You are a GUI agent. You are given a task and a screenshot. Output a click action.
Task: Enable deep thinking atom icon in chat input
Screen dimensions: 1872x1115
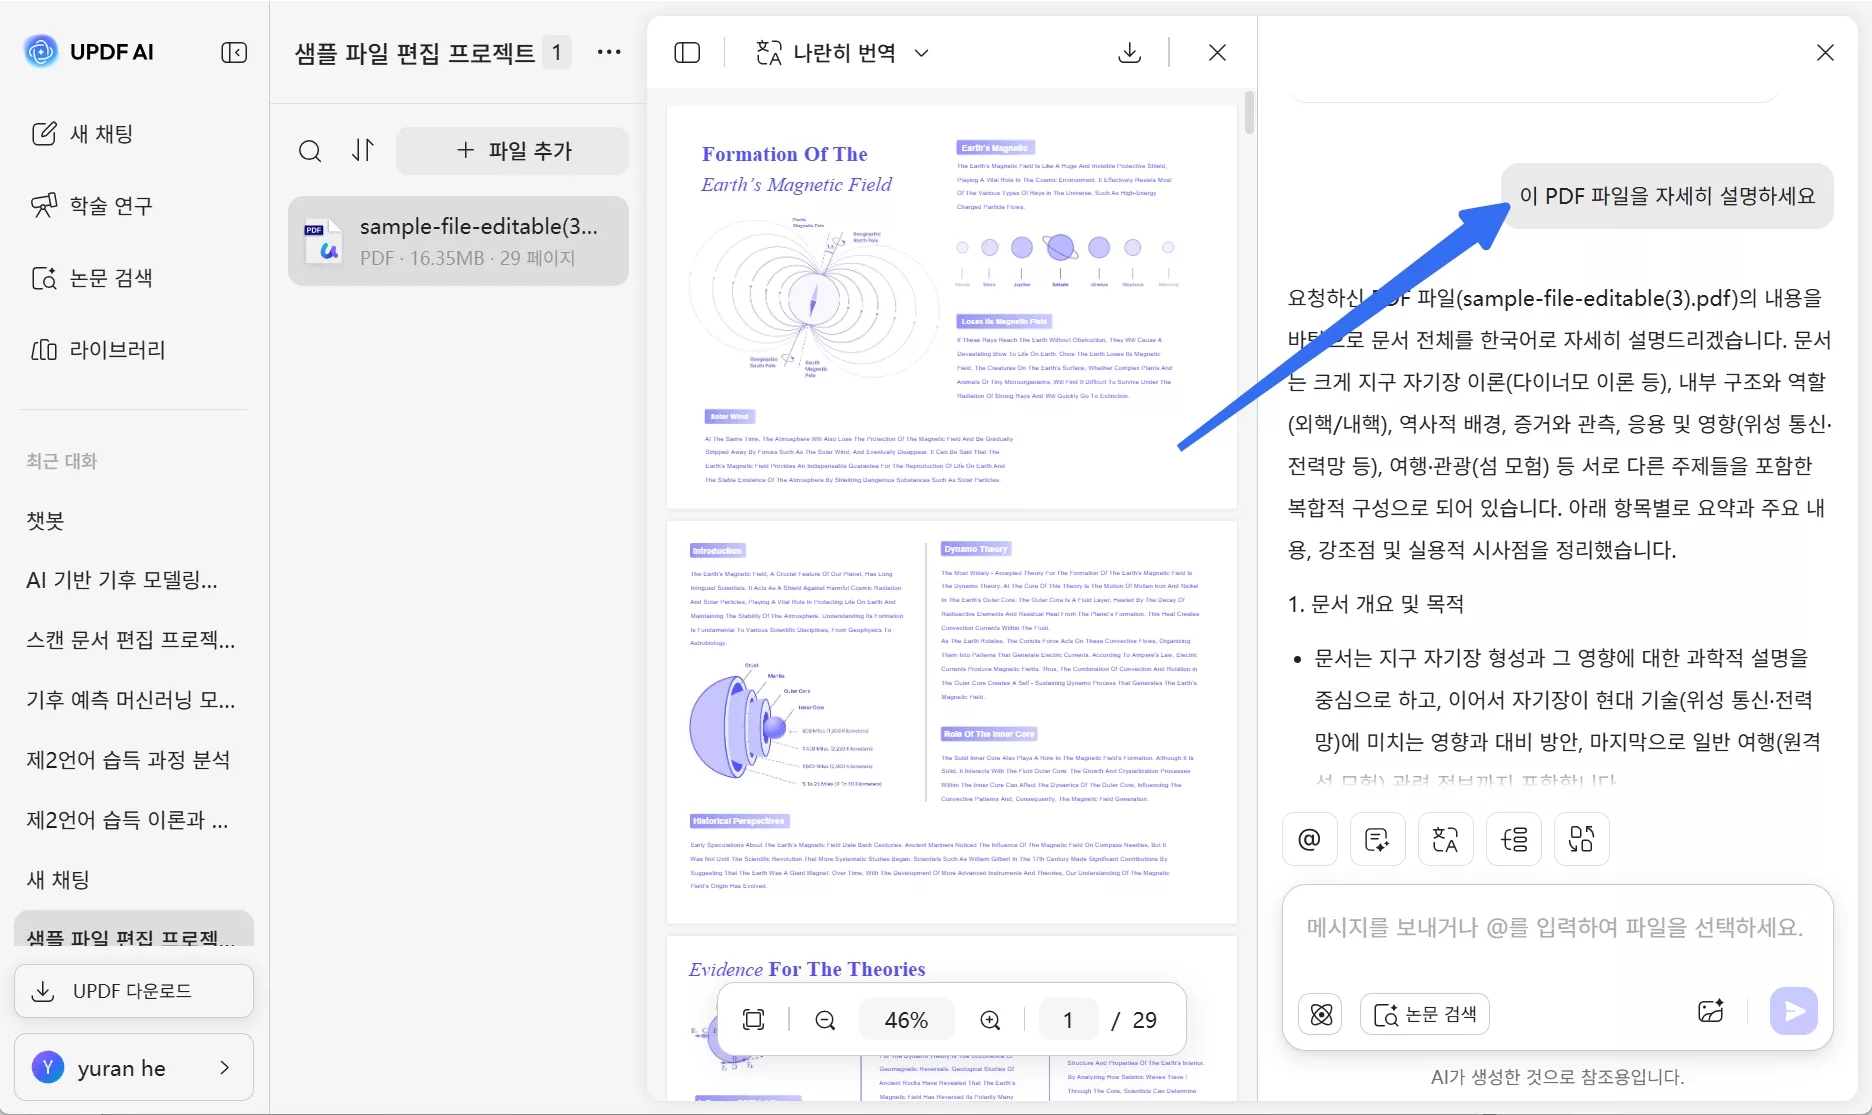(1320, 1013)
